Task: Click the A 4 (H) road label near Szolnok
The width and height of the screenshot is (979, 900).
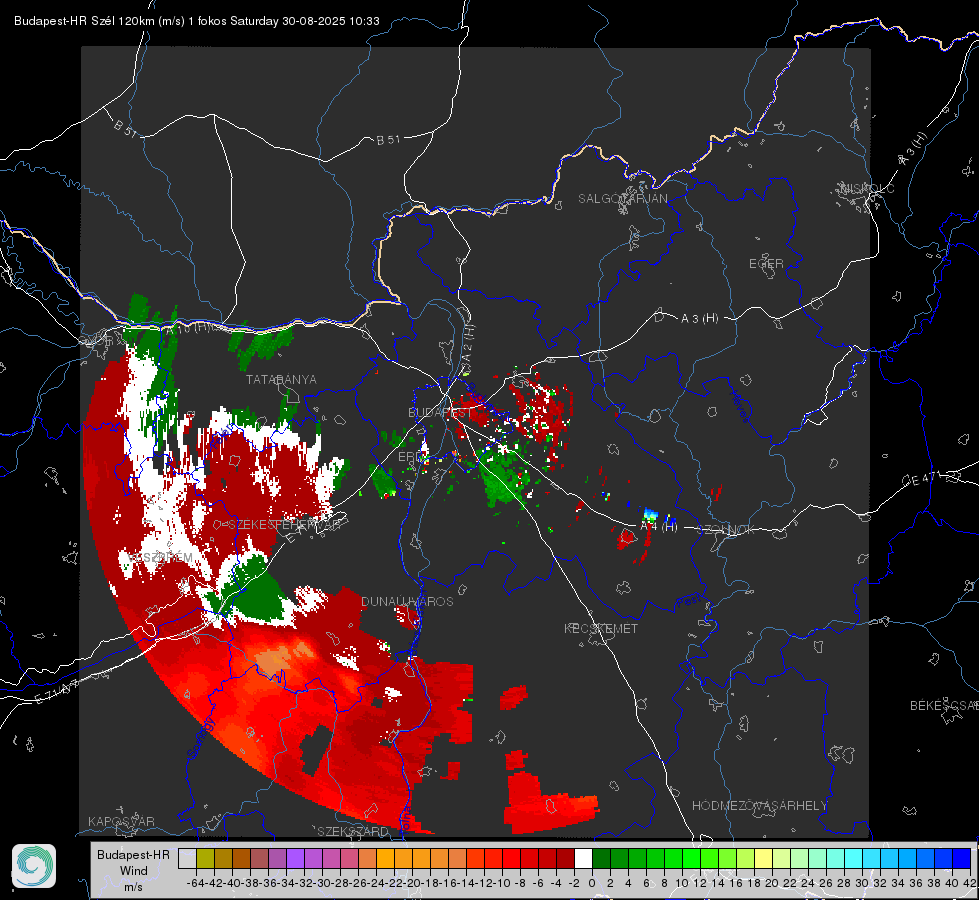Action: tap(659, 527)
